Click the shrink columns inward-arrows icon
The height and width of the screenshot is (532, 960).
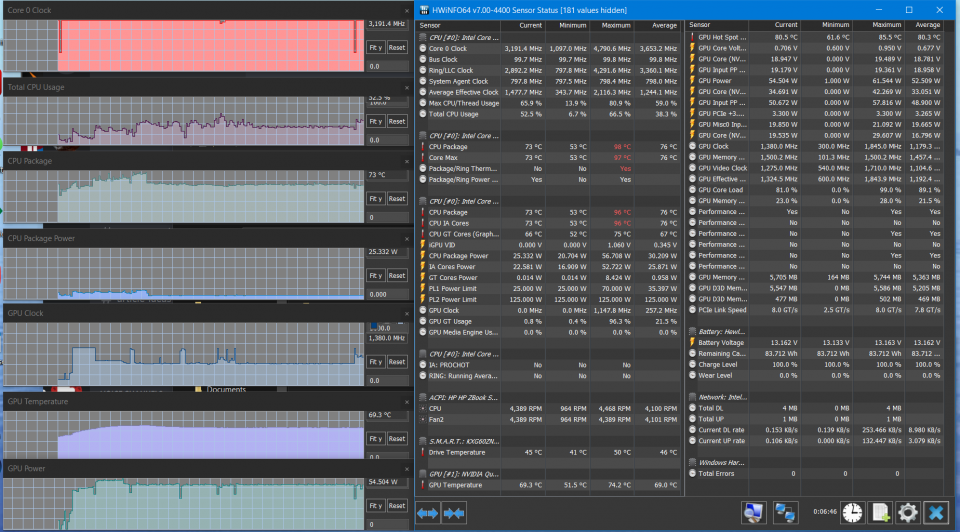pyautogui.click(x=453, y=513)
